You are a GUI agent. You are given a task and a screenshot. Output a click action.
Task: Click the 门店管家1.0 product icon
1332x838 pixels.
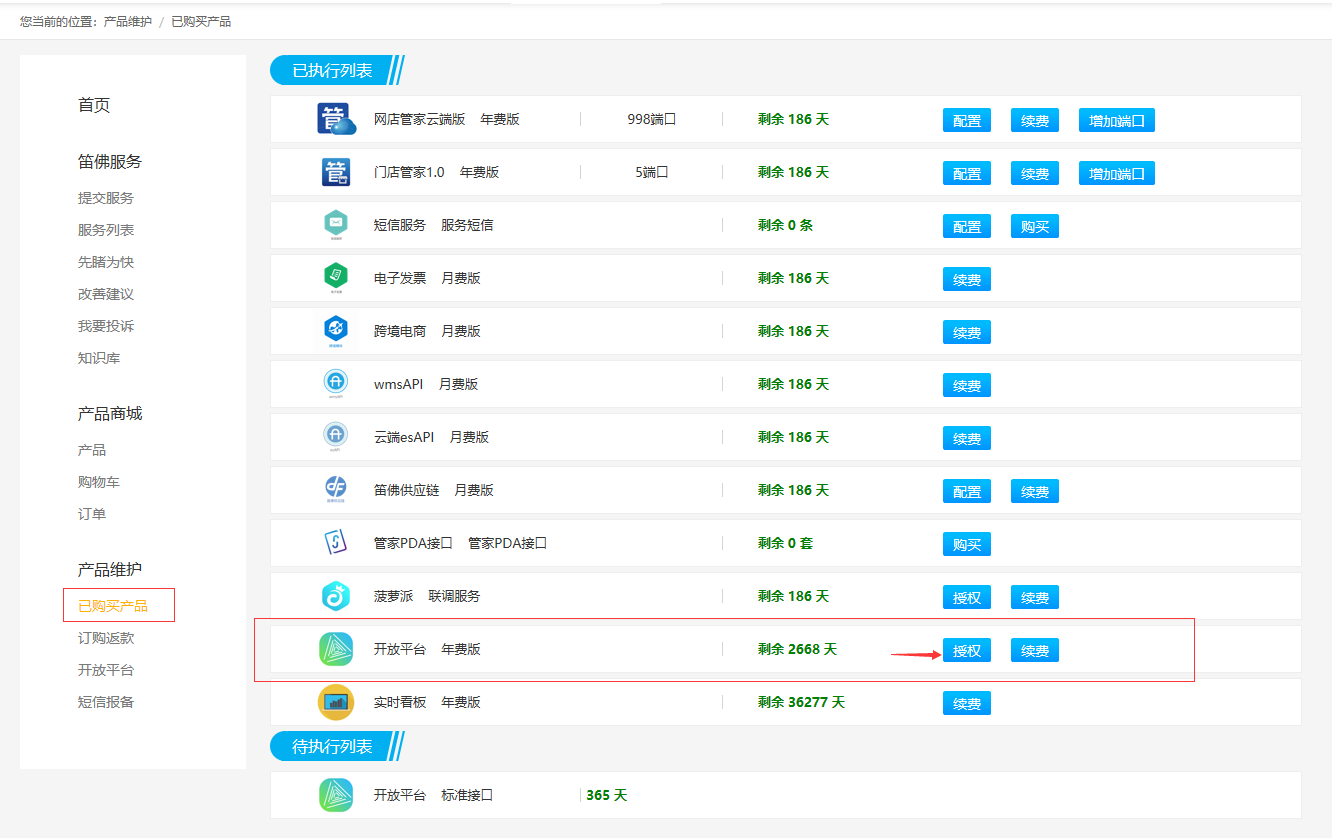click(336, 172)
